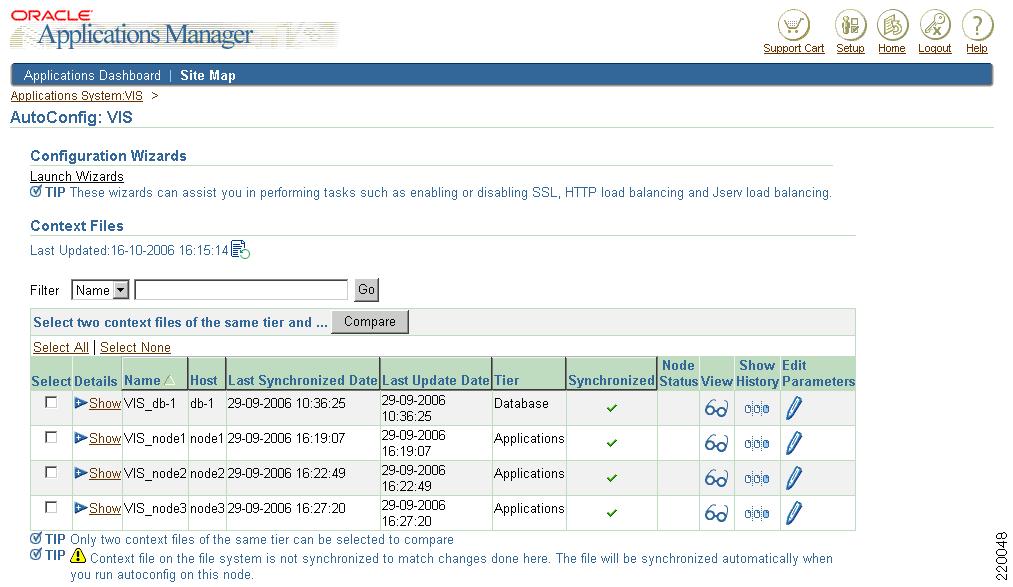Click synchronized check mark for VIS_node3
This screenshot has width=1013, height=587.
pyautogui.click(x=612, y=513)
